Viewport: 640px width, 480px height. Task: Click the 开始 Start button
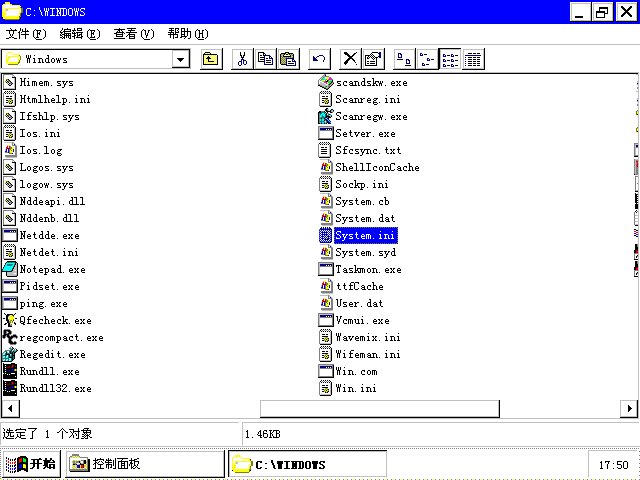click(31, 464)
